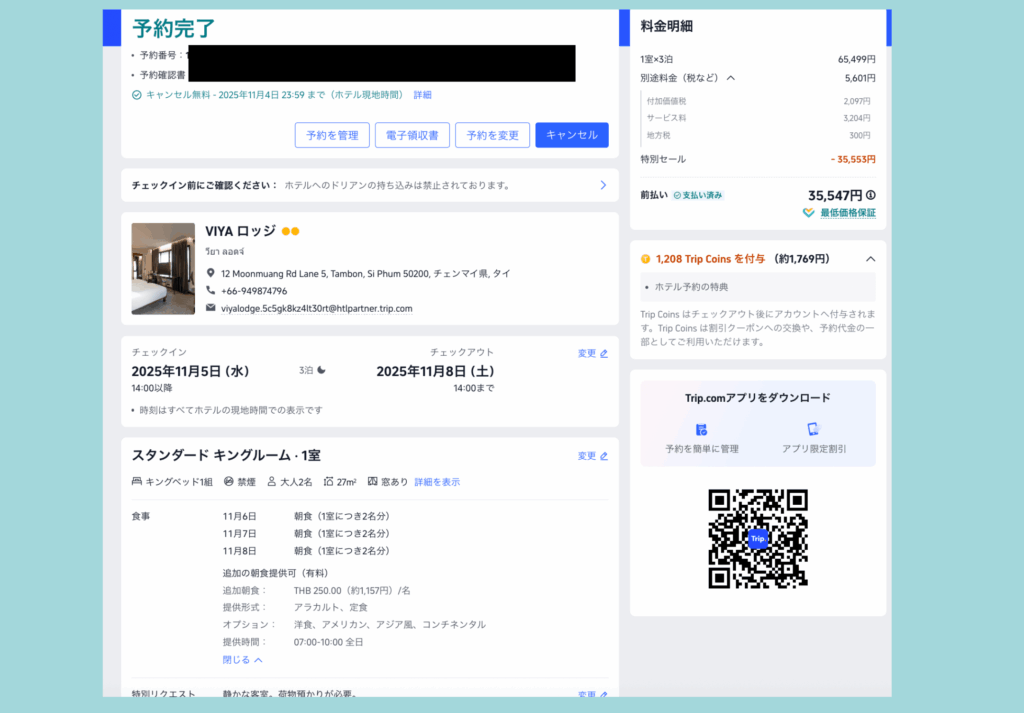Screen dimensions: 1024x713
Task: Click the no-smoking 禁煙 icon
Action: (x=229, y=482)
